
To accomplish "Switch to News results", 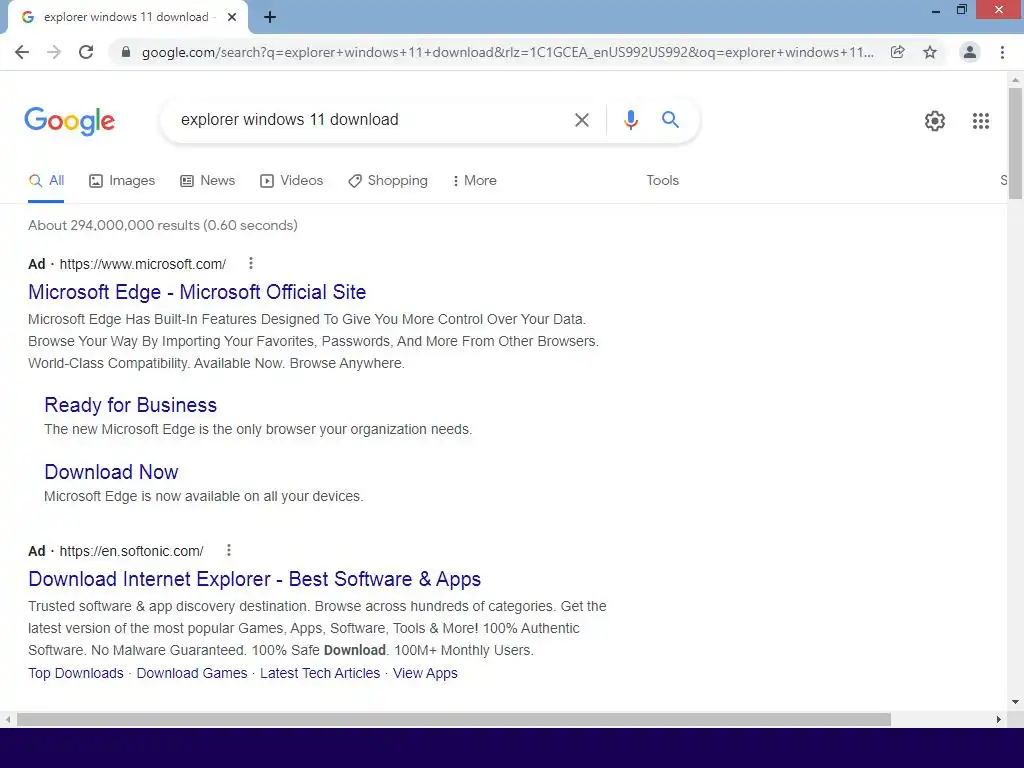I will click(x=208, y=181).
